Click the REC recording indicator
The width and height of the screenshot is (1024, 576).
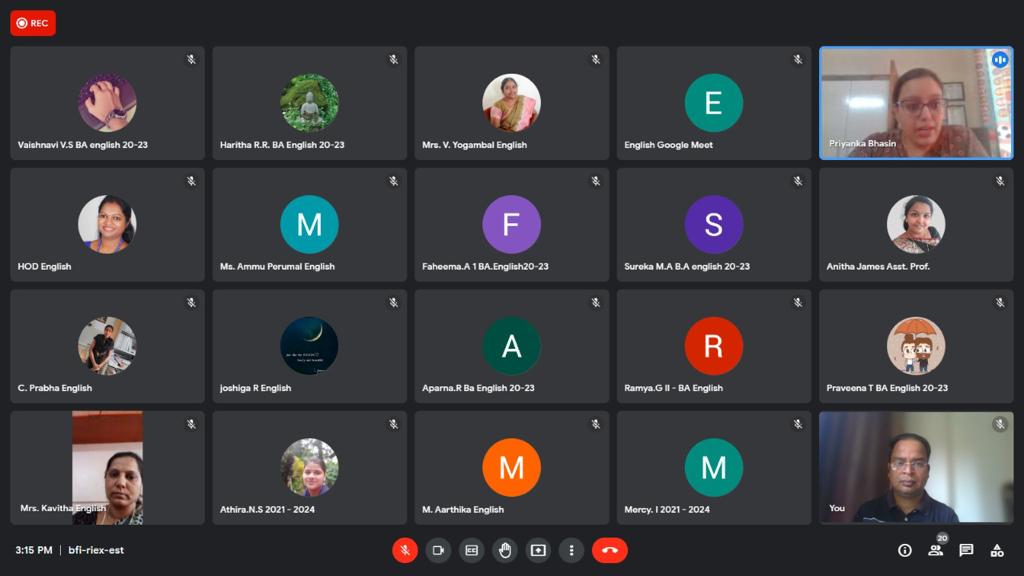click(33, 23)
